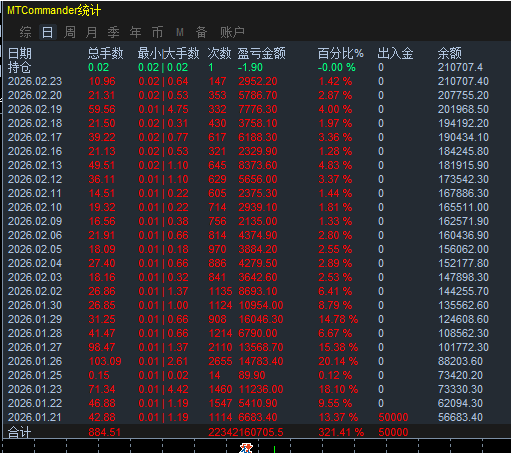Select the 2026.02.20 date row
The width and height of the screenshot is (511, 453).
(x=35, y=95)
